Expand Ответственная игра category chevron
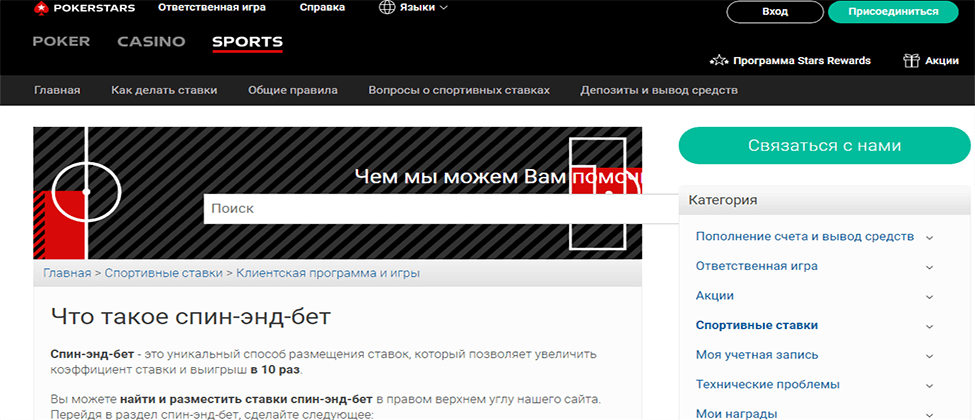The image size is (975, 420). [x=930, y=267]
